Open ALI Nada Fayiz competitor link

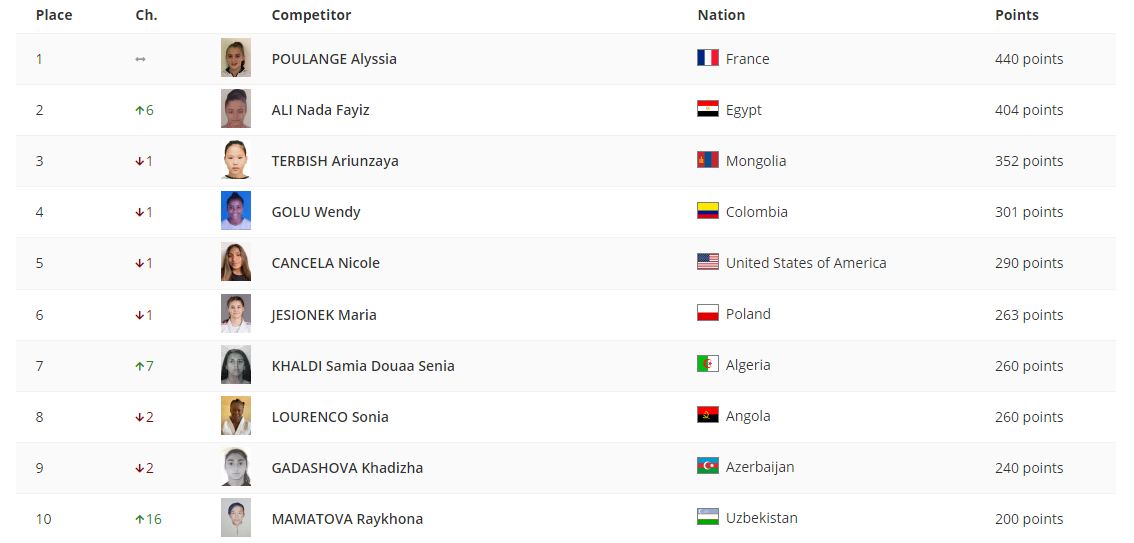[320, 110]
